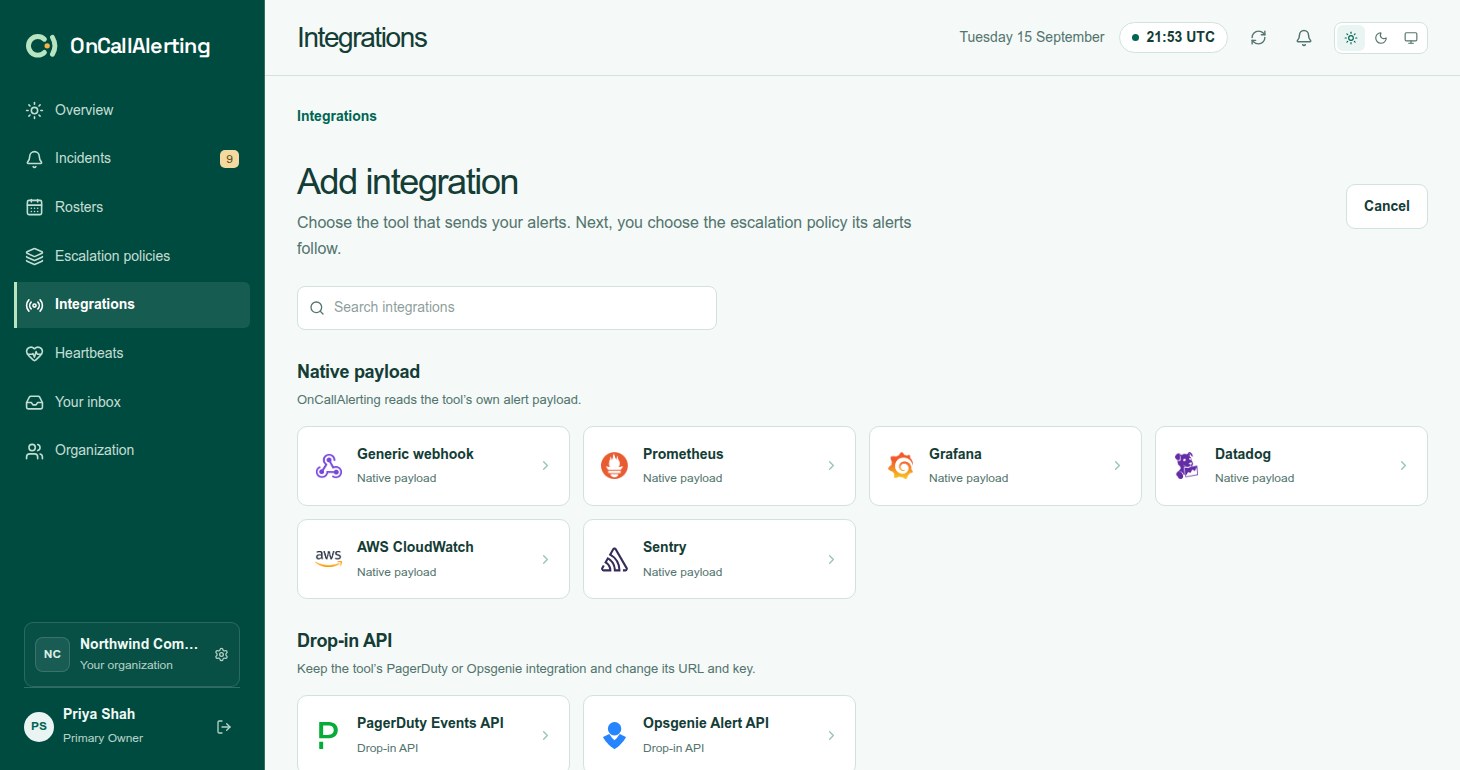
Task: Click the Incidents bell icon in sidebar
Action: [x=35, y=158]
